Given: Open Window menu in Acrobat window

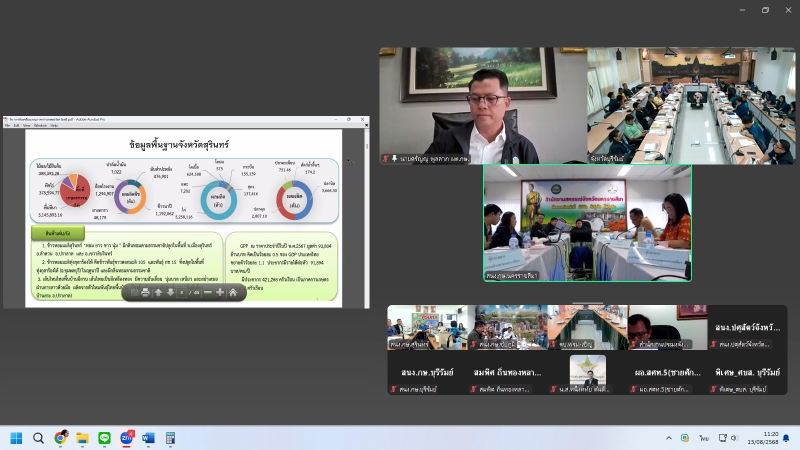Looking at the screenshot, I should pyautogui.click(x=40, y=125).
